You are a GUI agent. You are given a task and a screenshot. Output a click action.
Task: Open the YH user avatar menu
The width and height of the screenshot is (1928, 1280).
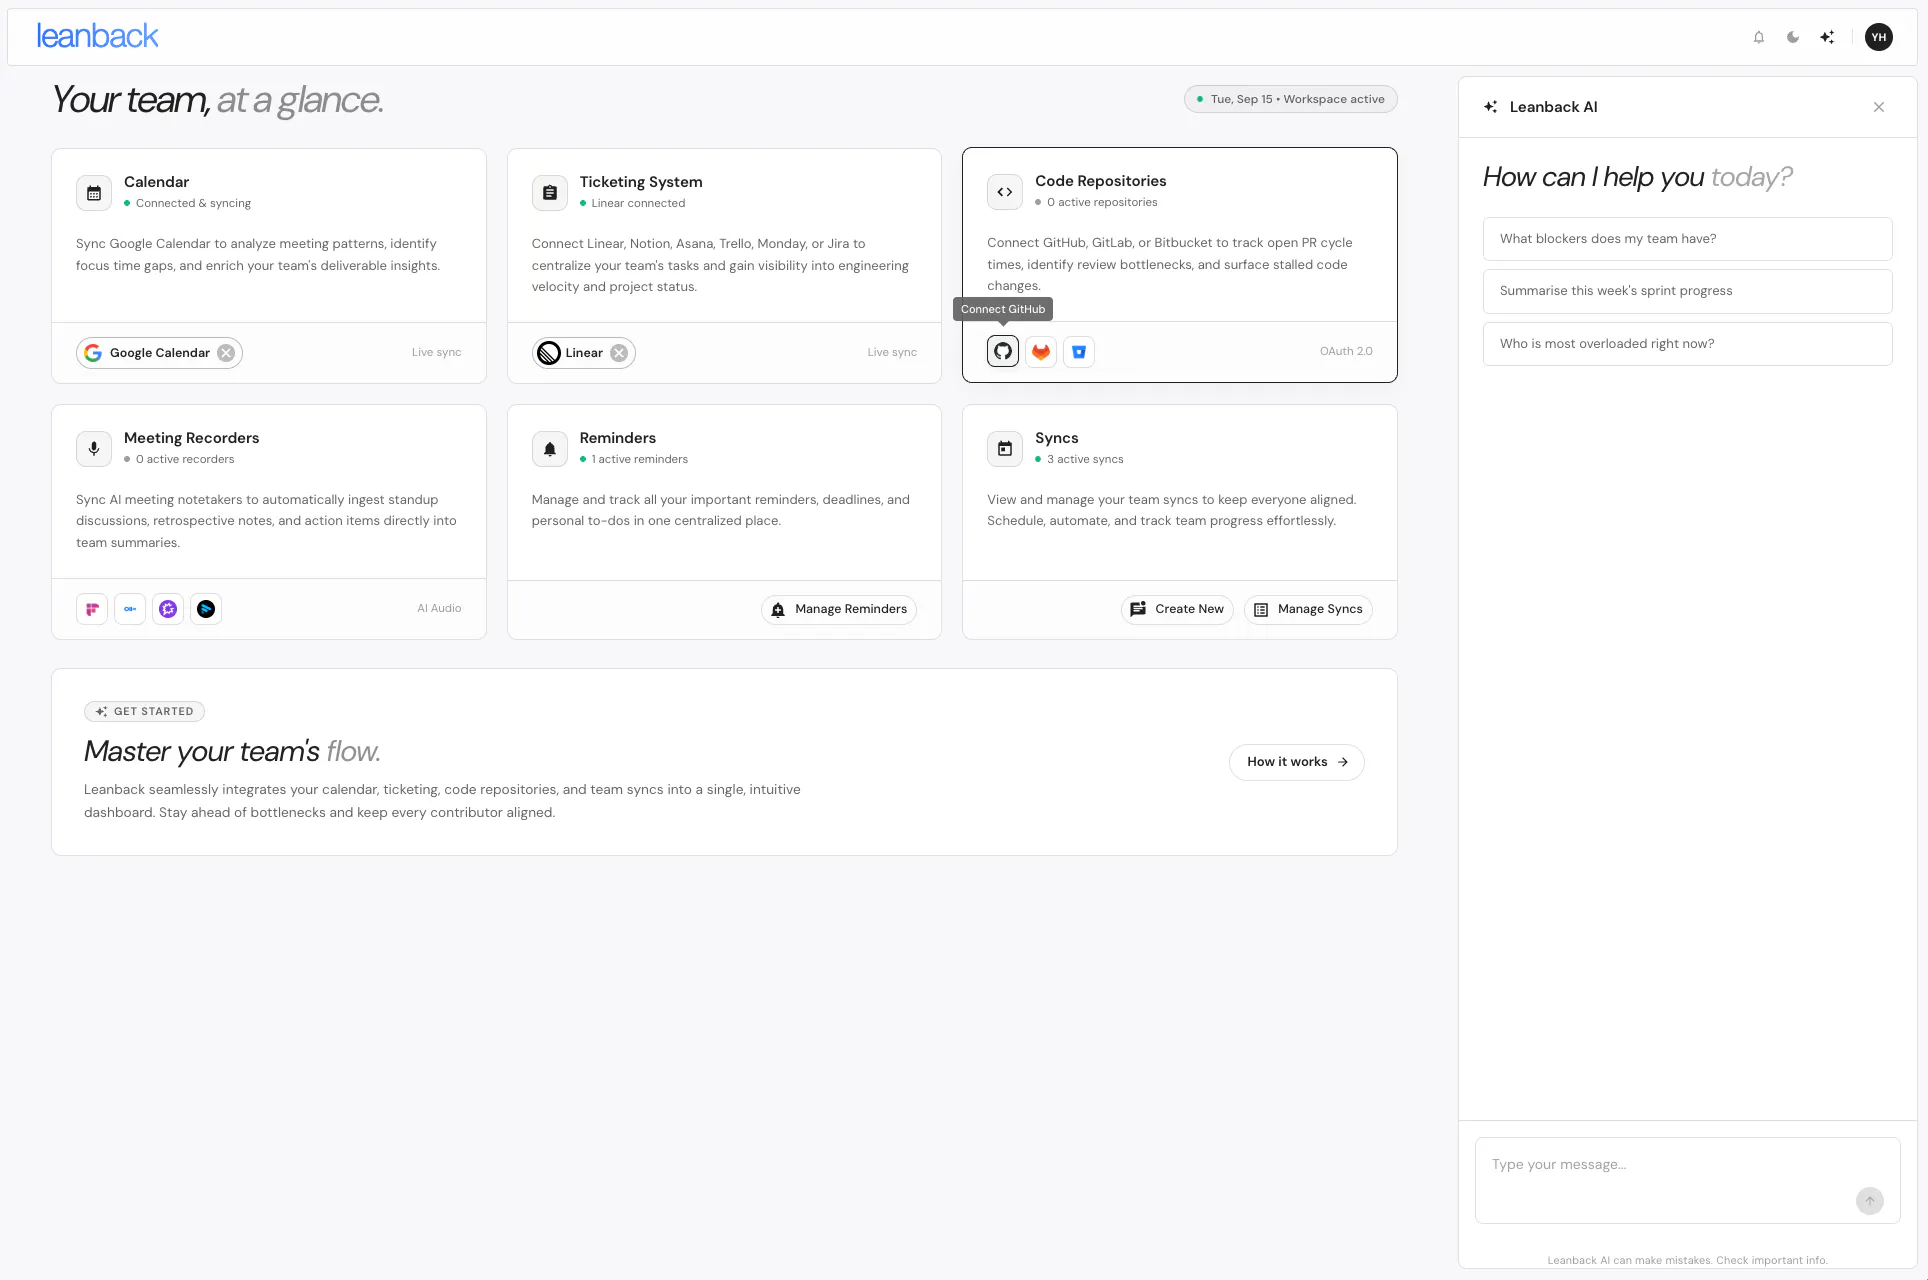[x=1879, y=37]
